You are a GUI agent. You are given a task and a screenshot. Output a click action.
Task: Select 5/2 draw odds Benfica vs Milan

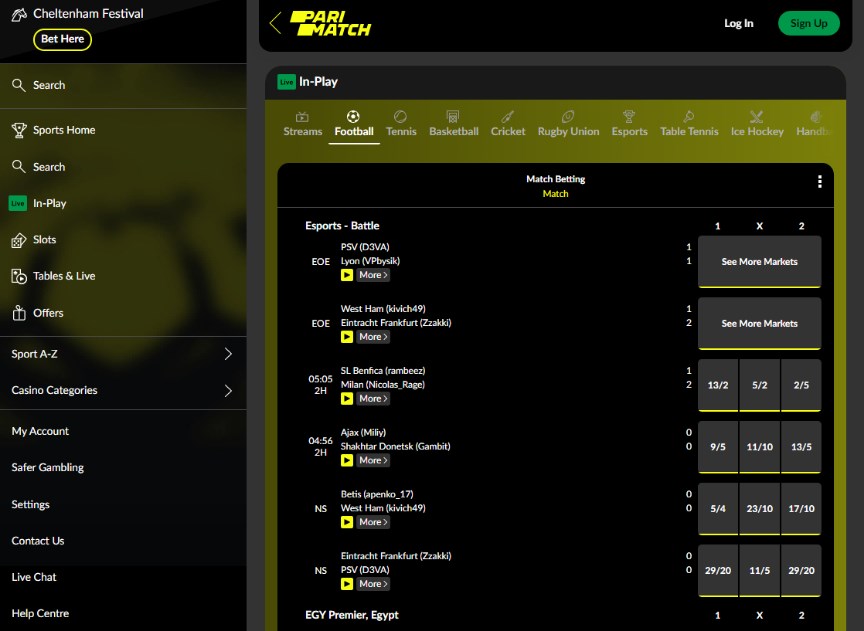(x=759, y=385)
